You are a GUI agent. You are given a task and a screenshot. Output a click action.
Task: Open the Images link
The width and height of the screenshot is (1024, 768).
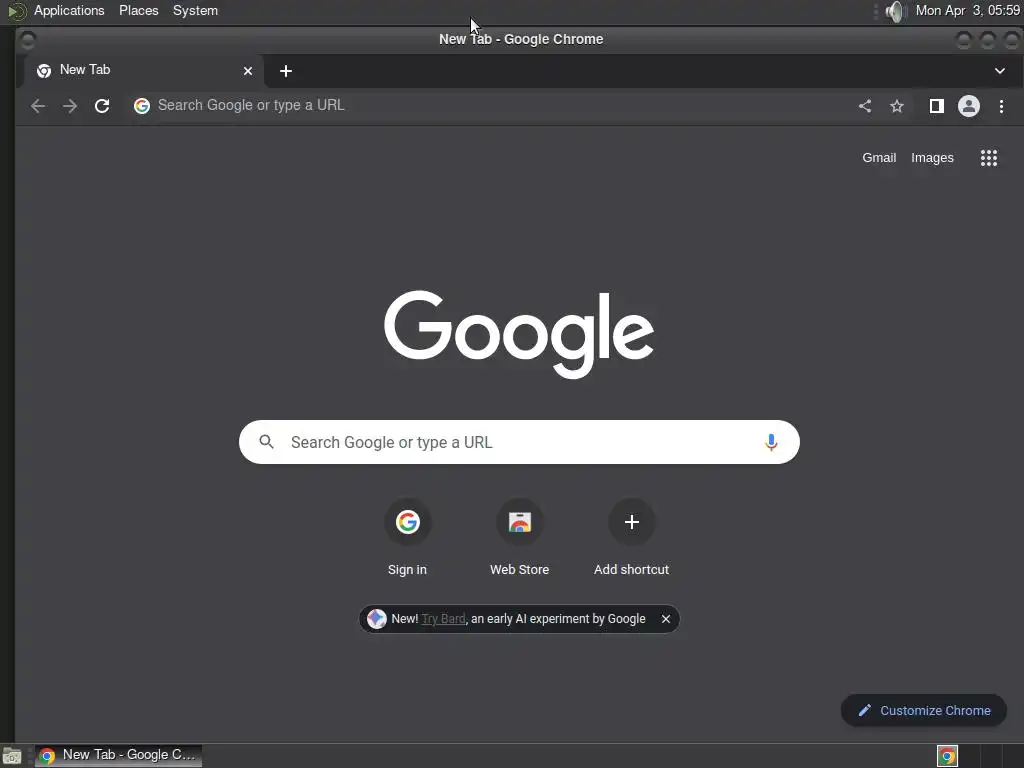[932, 158]
